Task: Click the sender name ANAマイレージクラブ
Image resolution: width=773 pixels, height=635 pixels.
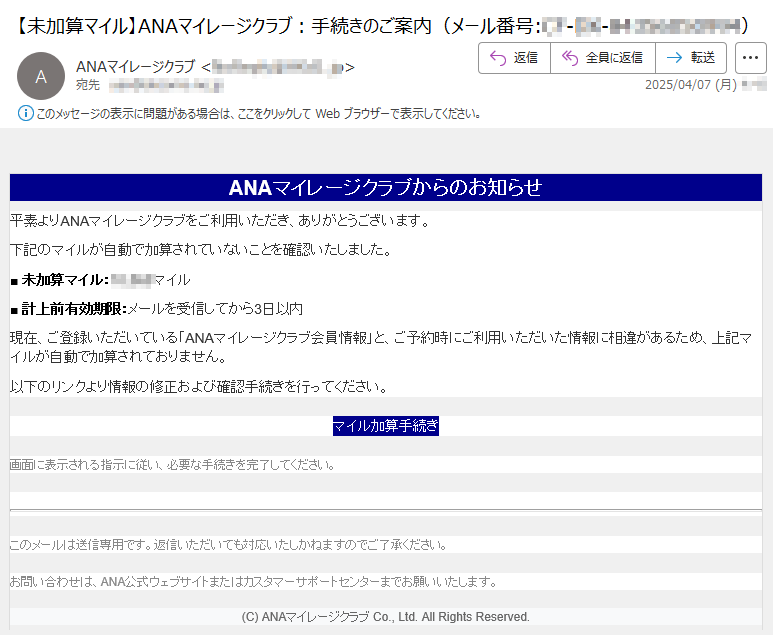Action: [136, 67]
